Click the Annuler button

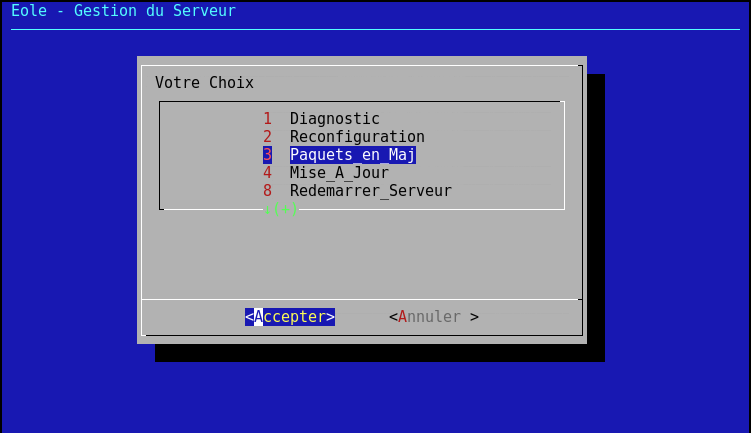click(x=433, y=317)
